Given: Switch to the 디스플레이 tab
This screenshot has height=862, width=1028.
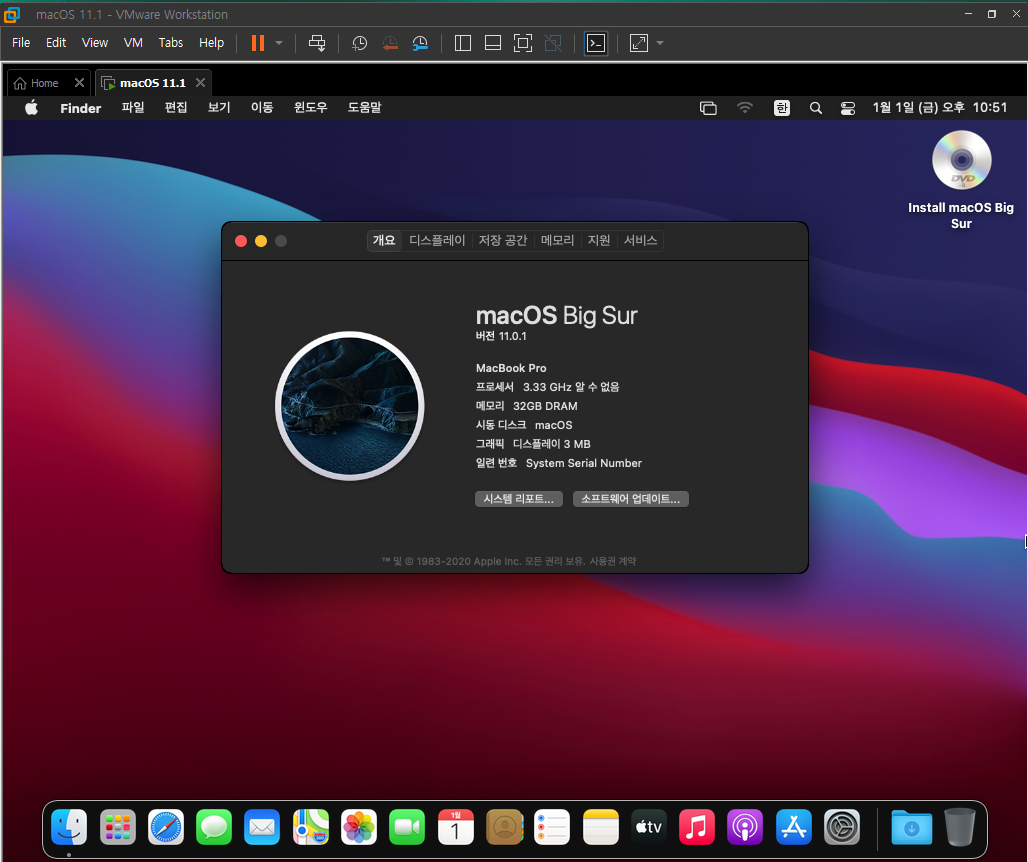Looking at the screenshot, I should pos(437,241).
